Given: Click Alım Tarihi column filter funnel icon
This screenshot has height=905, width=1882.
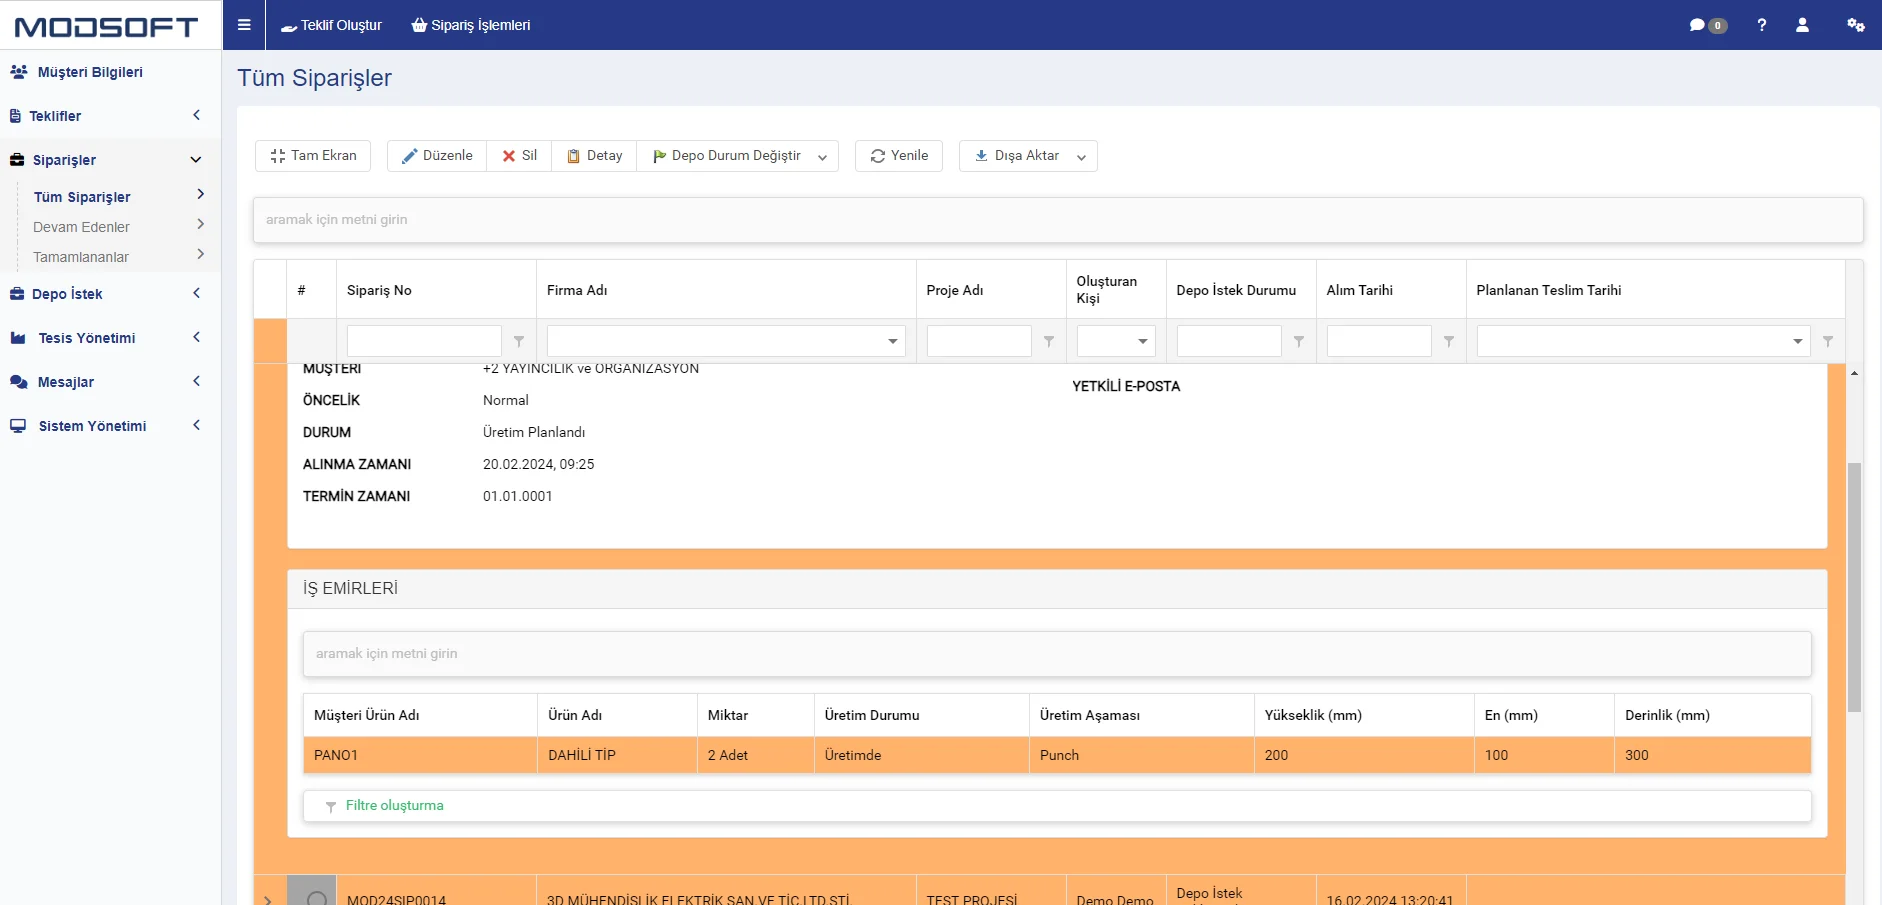Looking at the screenshot, I should pyautogui.click(x=1449, y=342).
